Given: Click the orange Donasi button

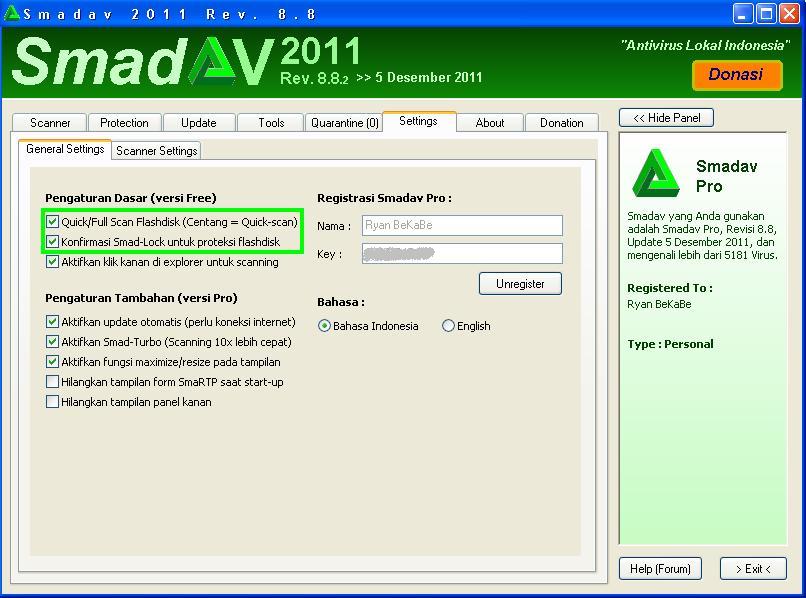Looking at the screenshot, I should [x=737, y=75].
